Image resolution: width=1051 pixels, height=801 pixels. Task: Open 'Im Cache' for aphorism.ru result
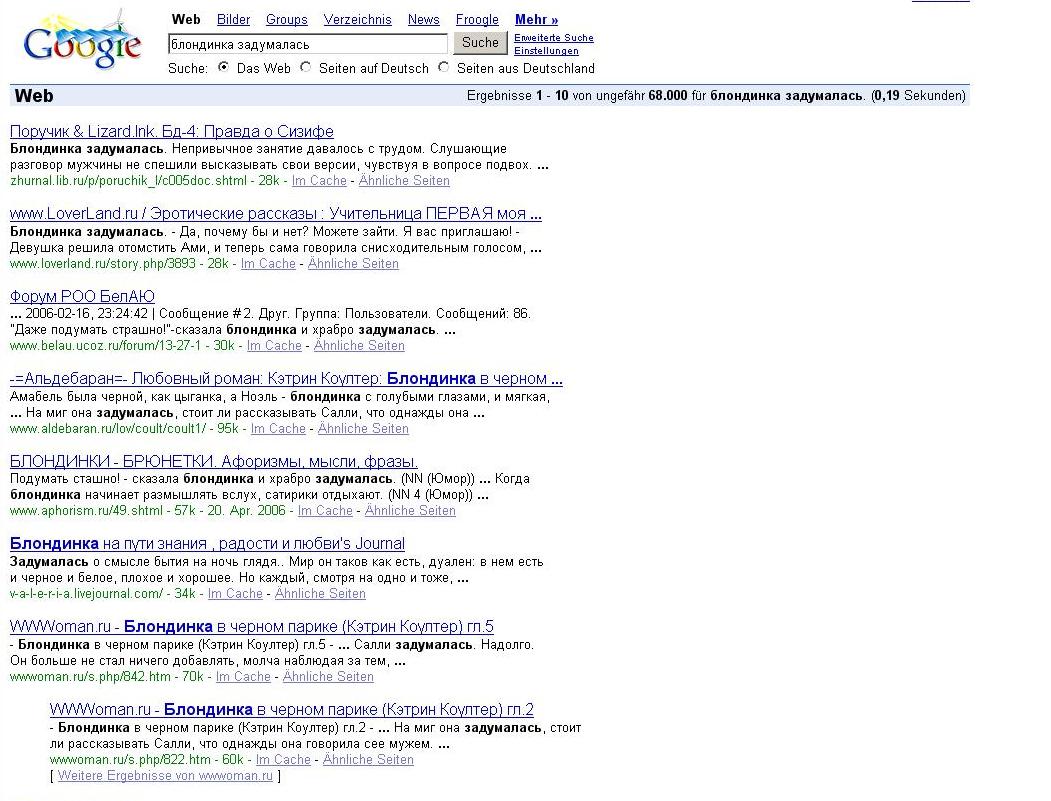click(325, 510)
